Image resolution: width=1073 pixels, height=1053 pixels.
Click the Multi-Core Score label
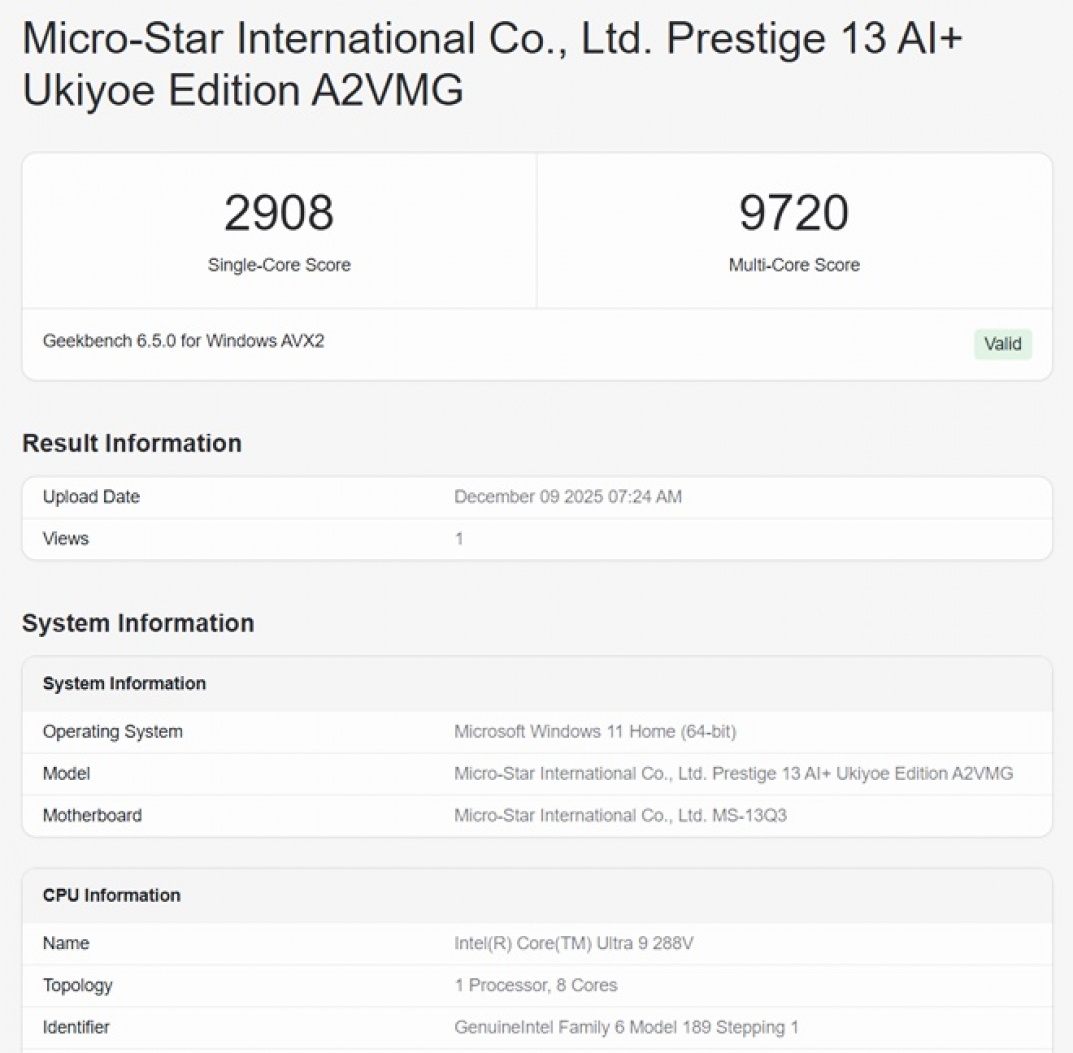point(794,265)
